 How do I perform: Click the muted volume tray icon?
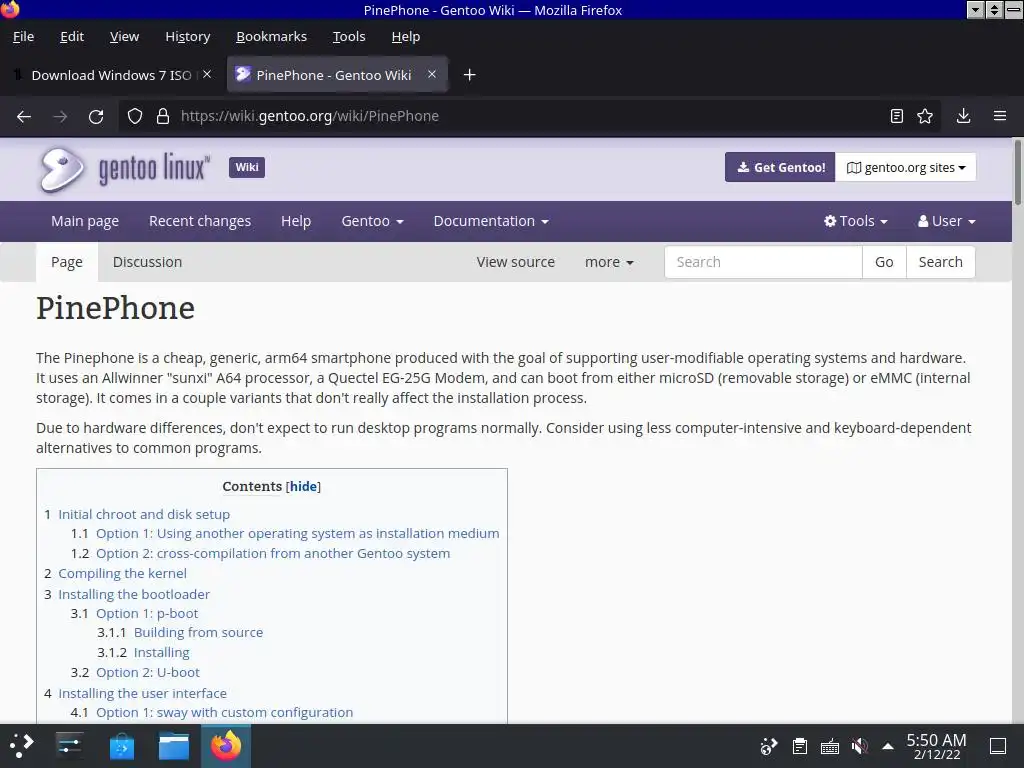(x=859, y=746)
